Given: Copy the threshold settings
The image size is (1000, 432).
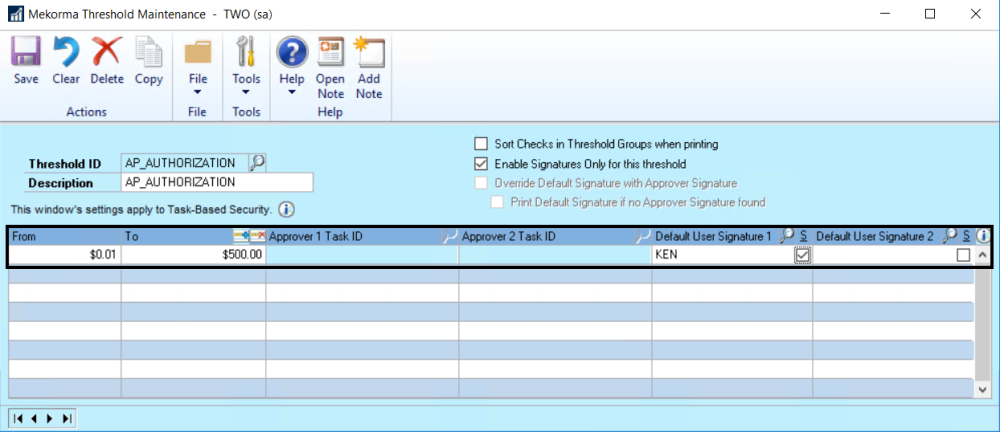Looking at the screenshot, I should 149,61.
